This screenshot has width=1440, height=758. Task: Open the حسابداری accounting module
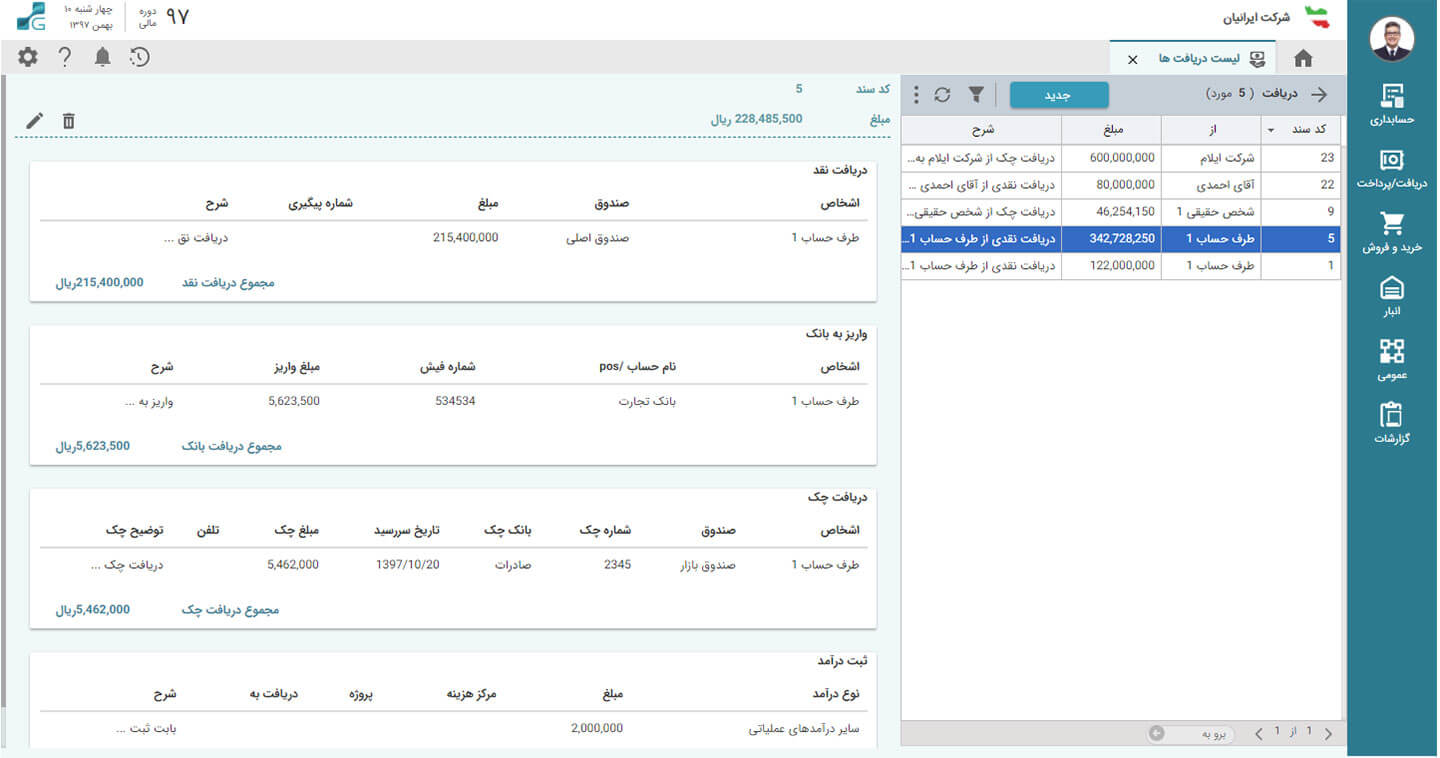coord(1392,104)
